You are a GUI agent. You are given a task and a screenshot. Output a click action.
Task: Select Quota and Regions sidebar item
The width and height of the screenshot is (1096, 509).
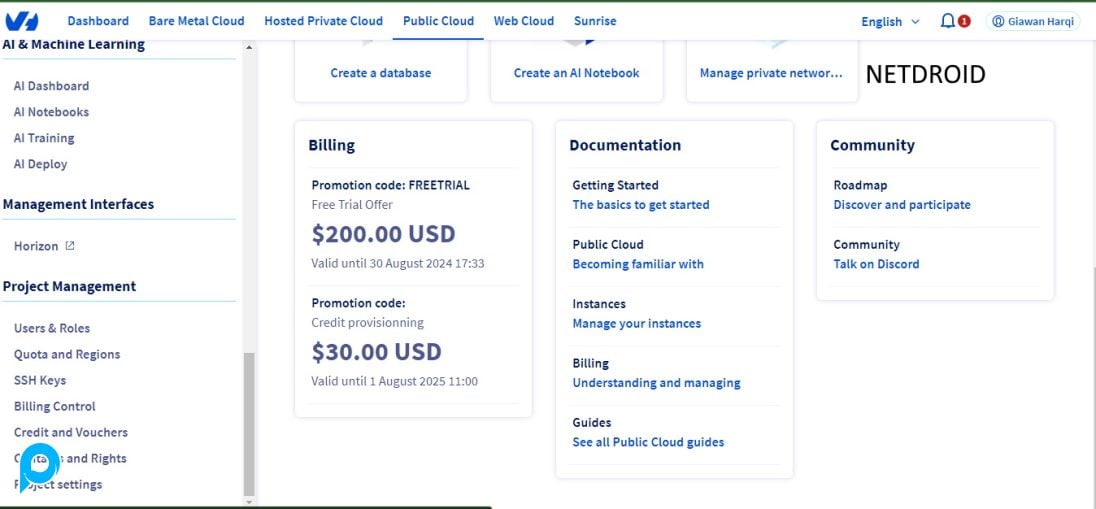(x=67, y=354)
